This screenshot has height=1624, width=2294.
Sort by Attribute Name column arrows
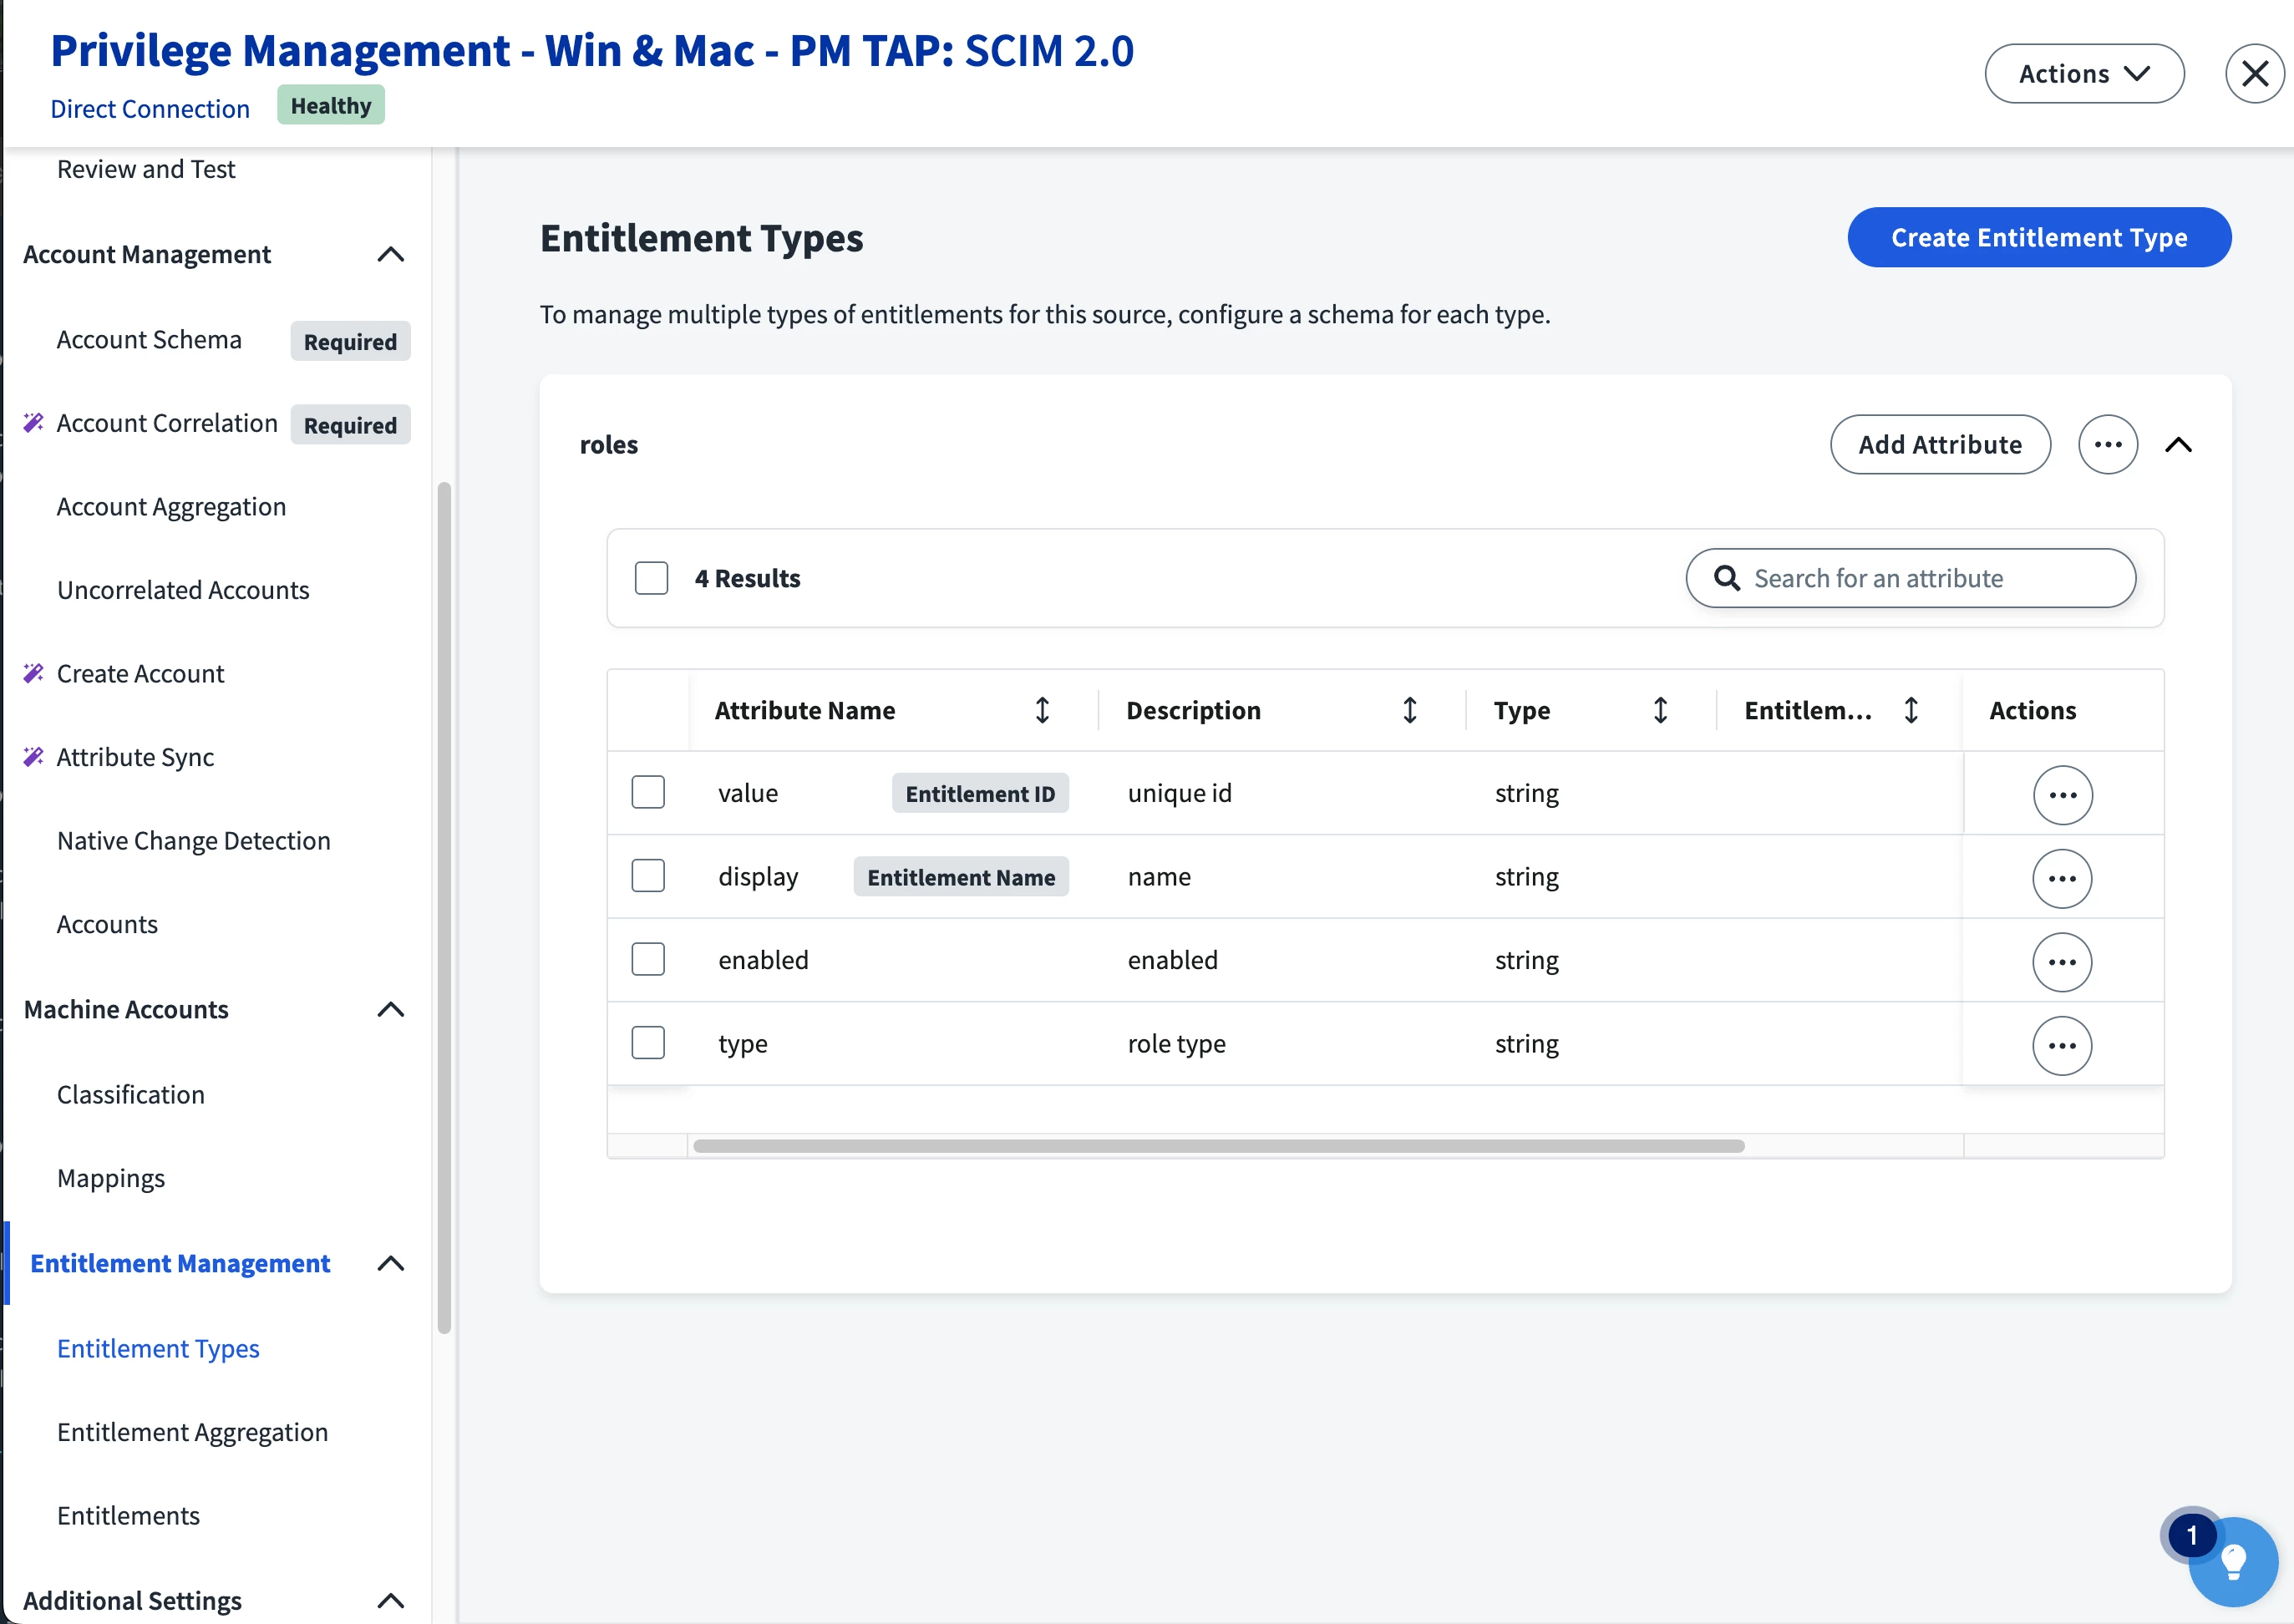[x=1042, y=710]
